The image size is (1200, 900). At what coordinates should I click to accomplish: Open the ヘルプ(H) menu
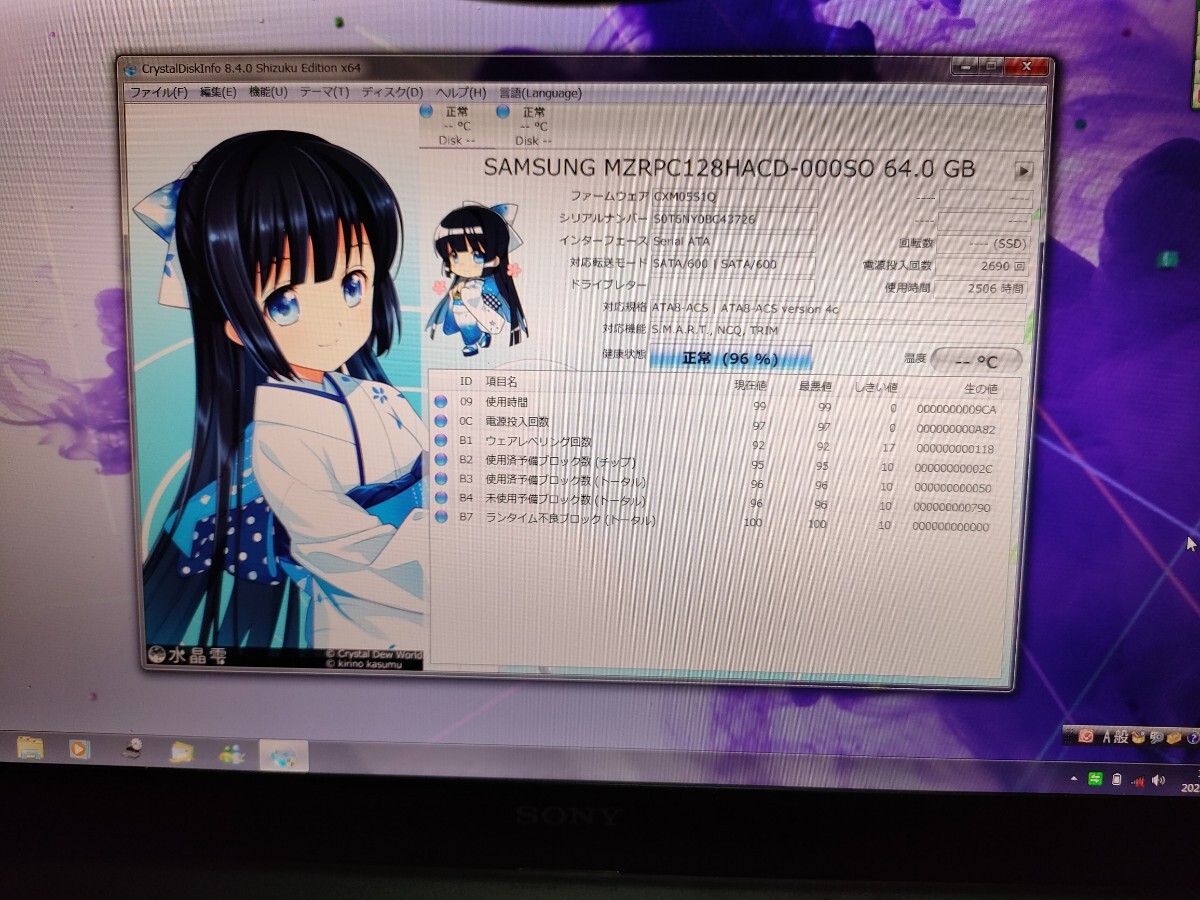click(x=460, y=92)
